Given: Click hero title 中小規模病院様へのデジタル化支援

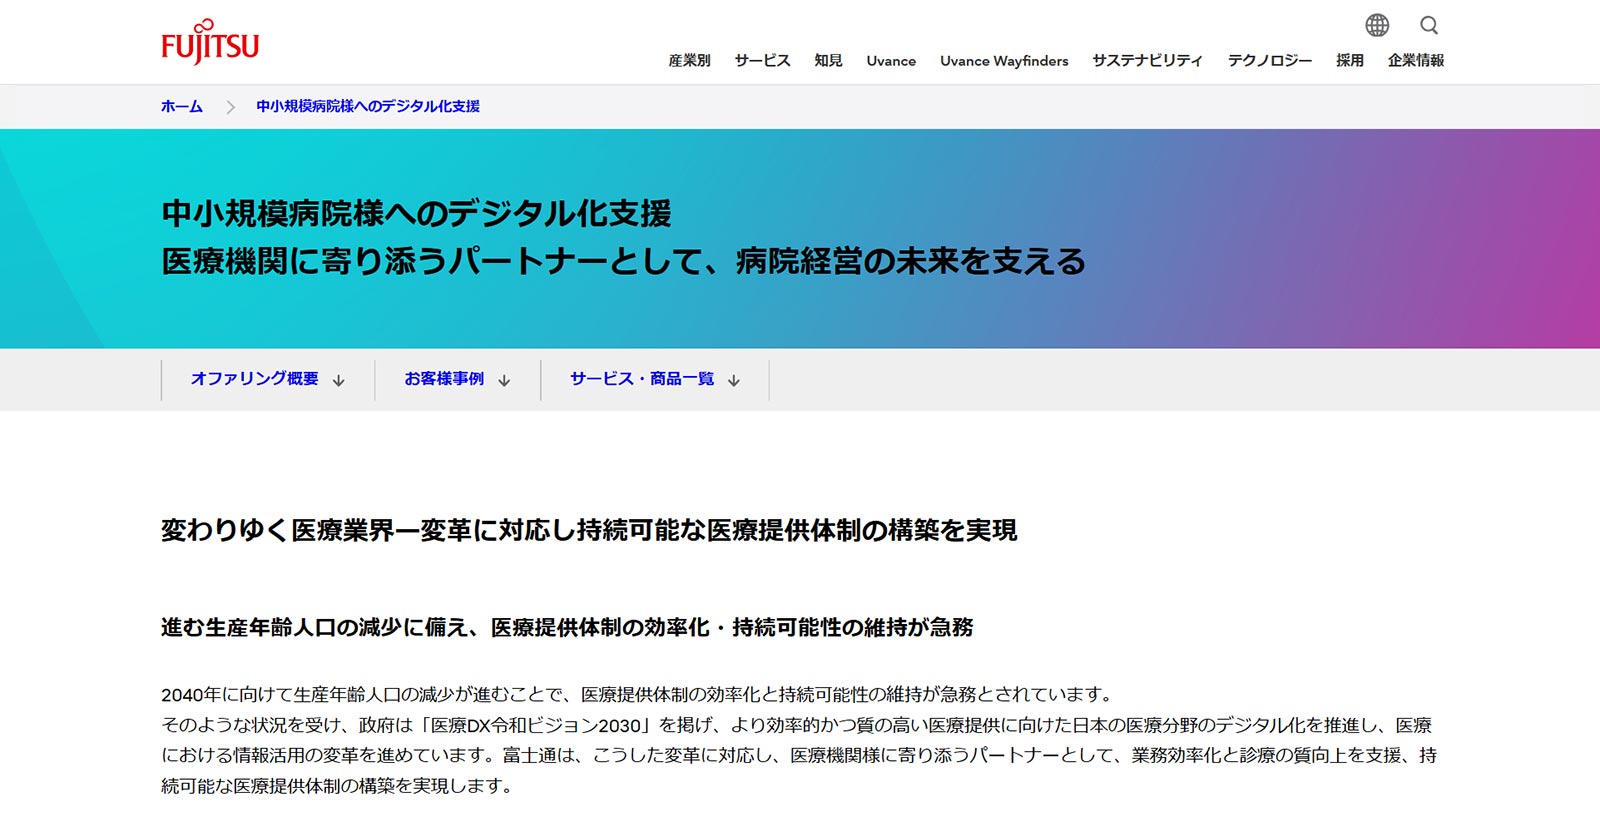Looking at the screenshot, I should (416, 213).
